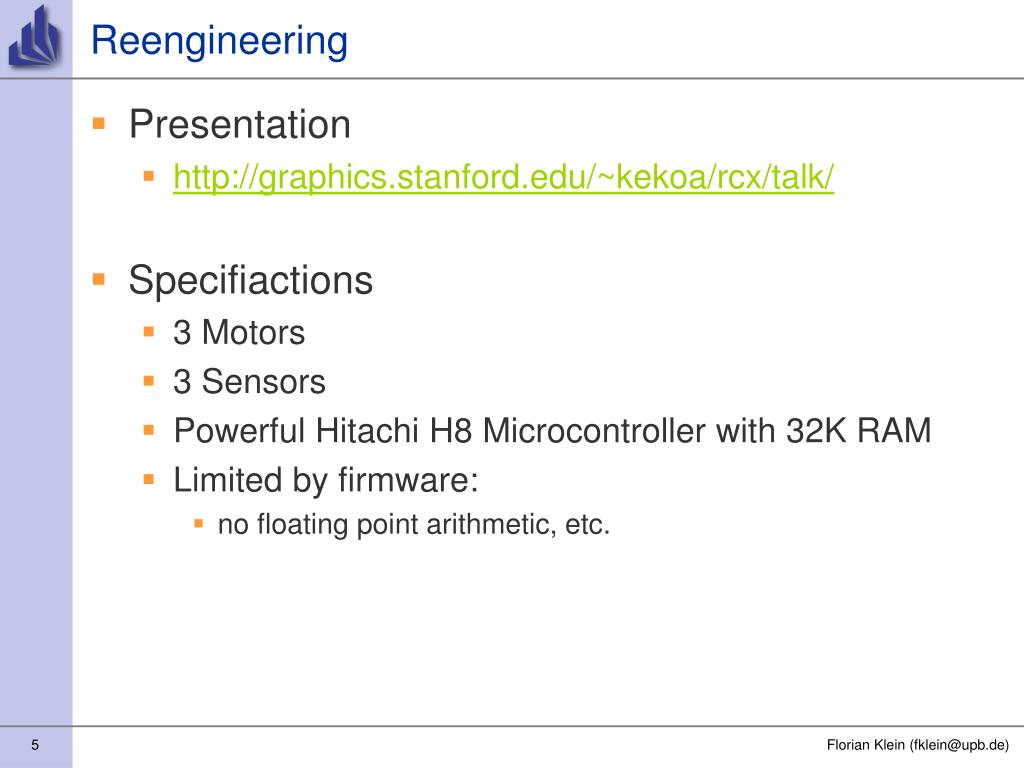Select the Specifiactions heading text
Image resolution: width=1024 pixels, height=768 pixels.
[251, 281]
